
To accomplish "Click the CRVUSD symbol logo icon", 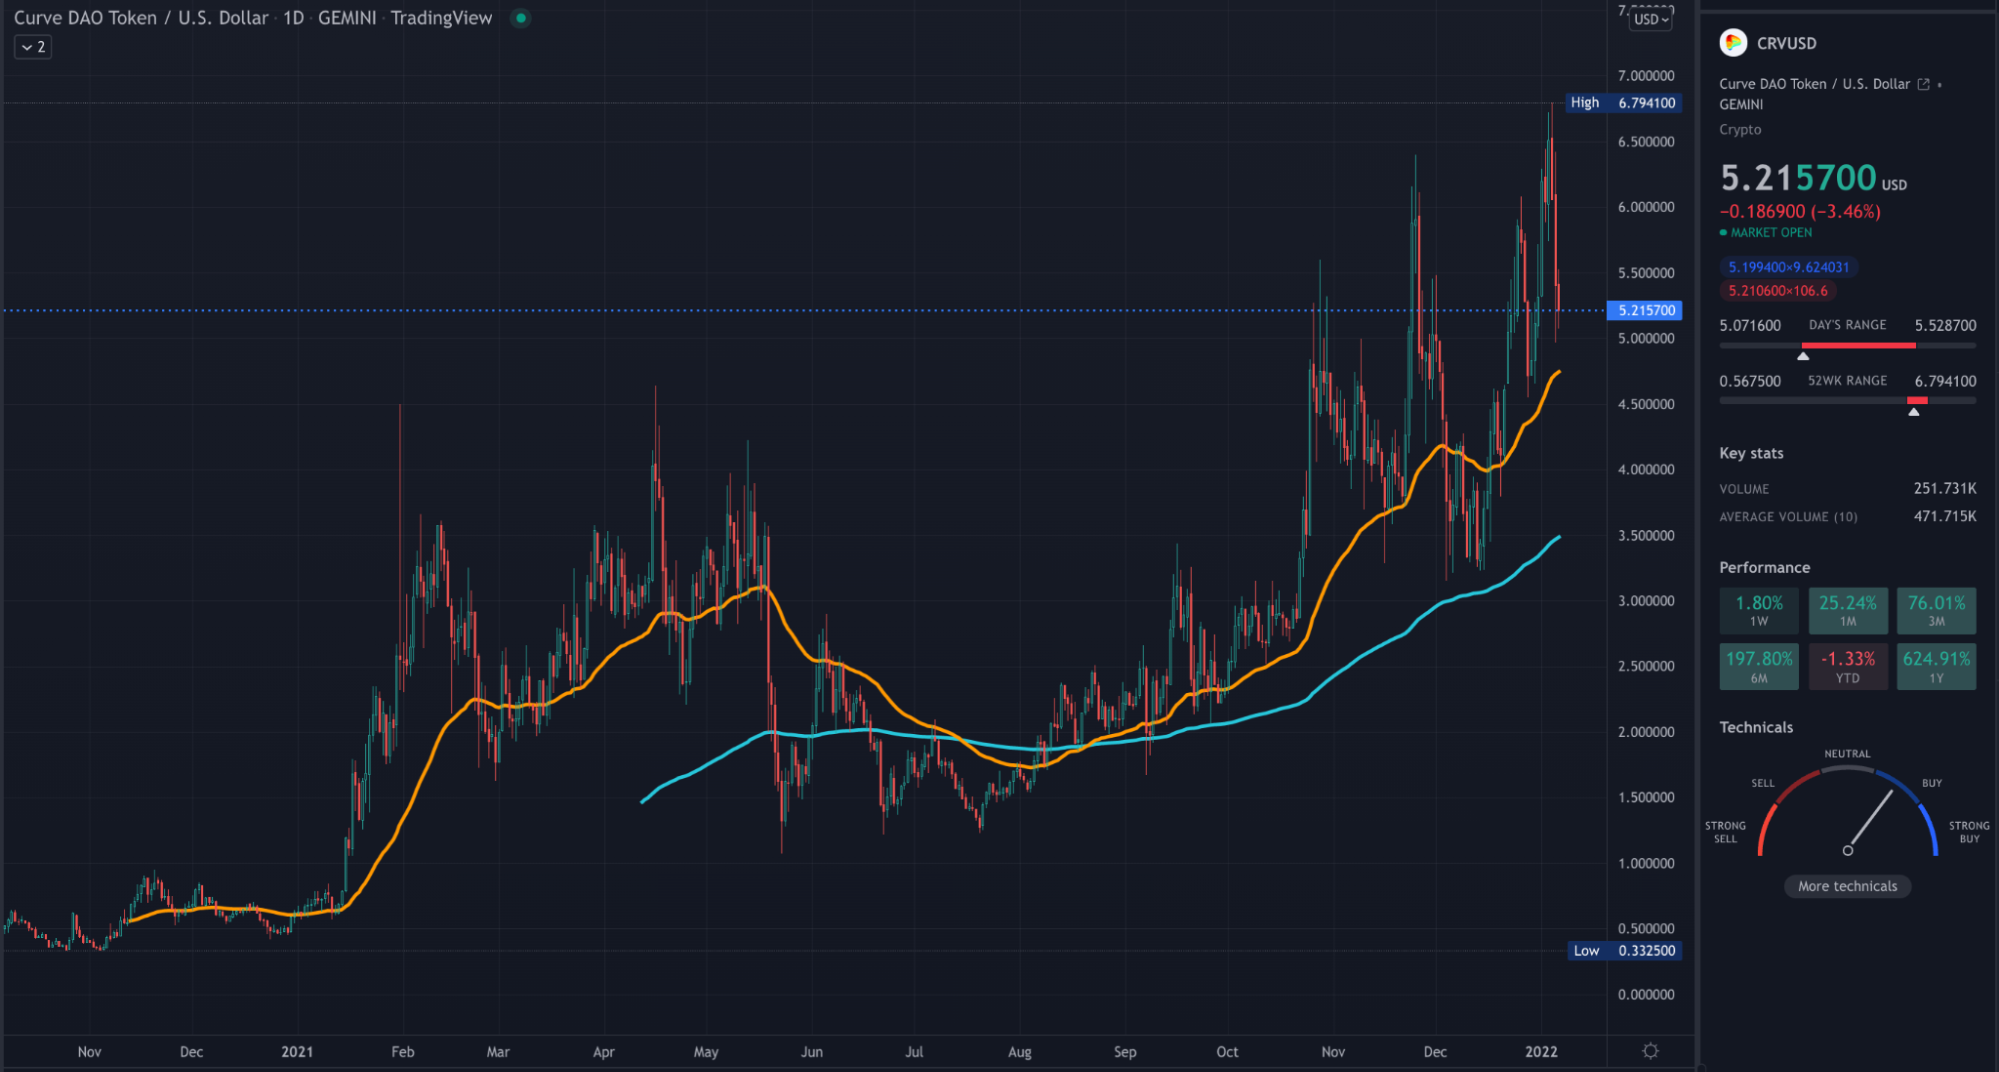I will coord(1733,43).
